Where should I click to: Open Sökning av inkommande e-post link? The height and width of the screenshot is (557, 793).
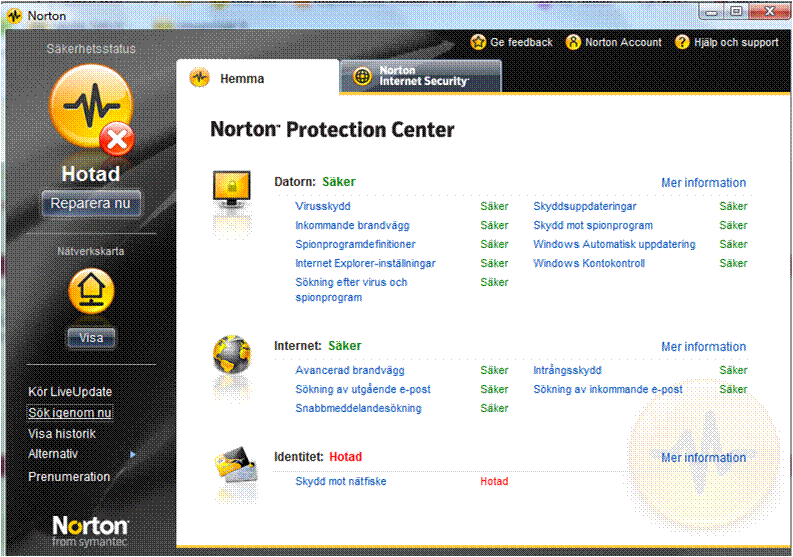click(x=608, y=389)
